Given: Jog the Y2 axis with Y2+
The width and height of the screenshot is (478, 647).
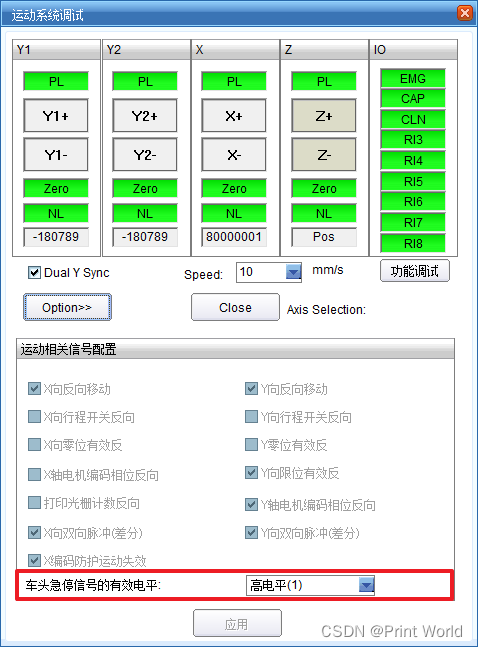Looking at the screenshot, I should pyautogui.click(x=145, y=116).
